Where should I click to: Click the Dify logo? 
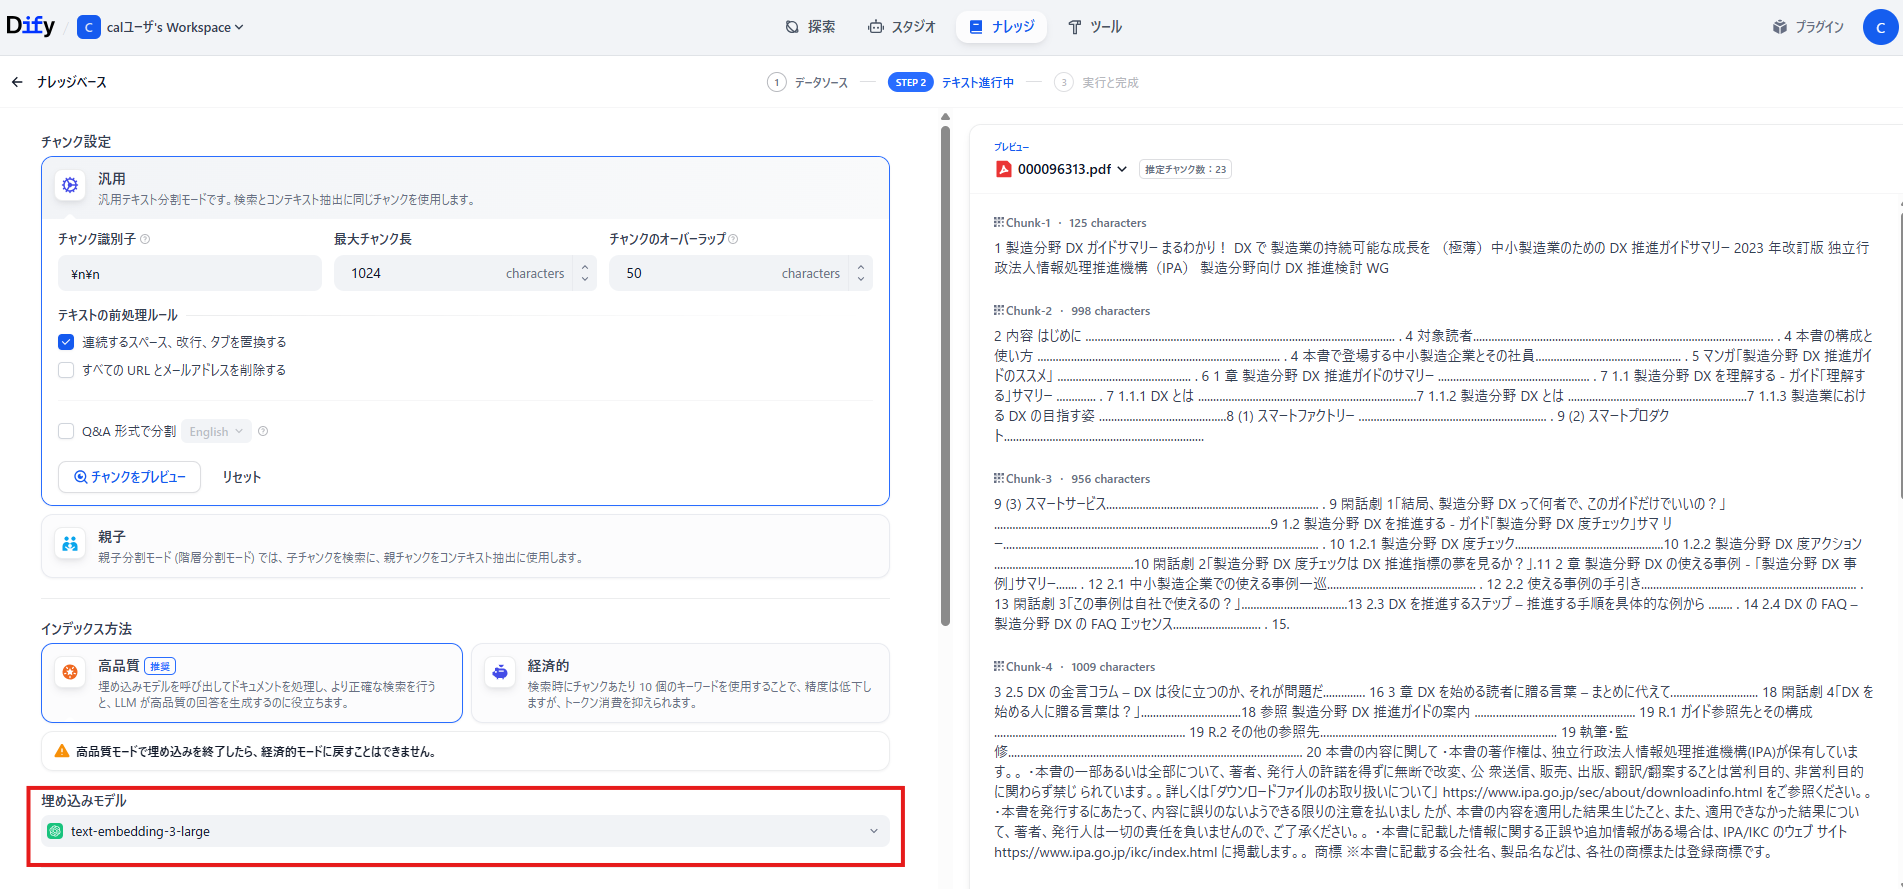(x=31, y=26)
